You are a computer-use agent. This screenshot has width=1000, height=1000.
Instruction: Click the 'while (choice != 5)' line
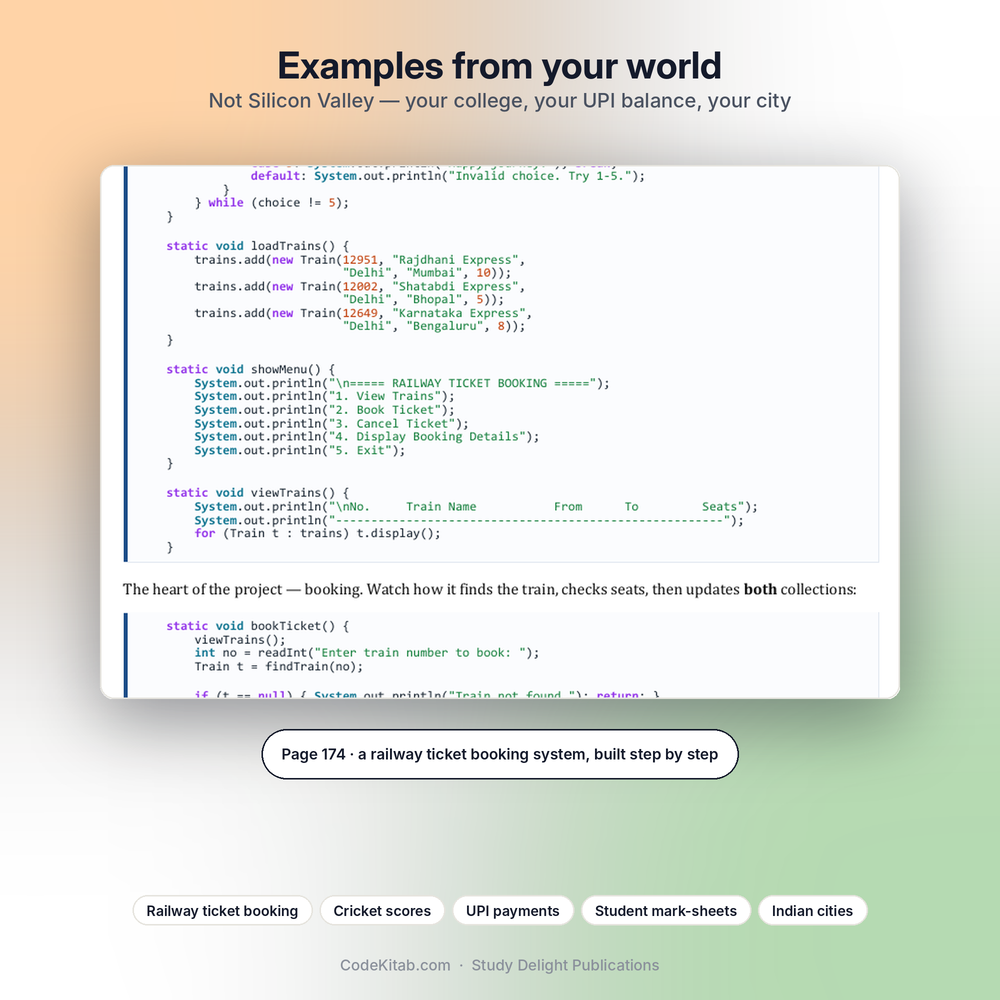point(272,203)
